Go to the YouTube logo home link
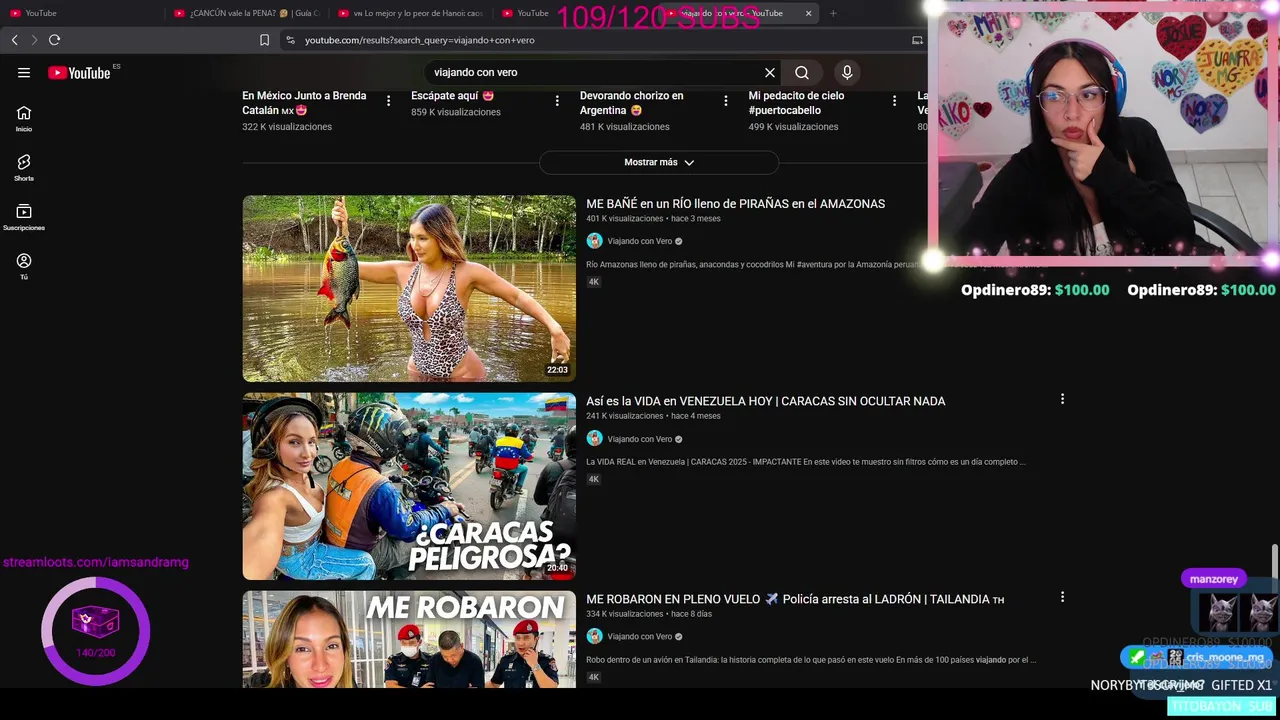This screenshot has width=1280, height=720. pyautogui.click(x=79, y=72)
